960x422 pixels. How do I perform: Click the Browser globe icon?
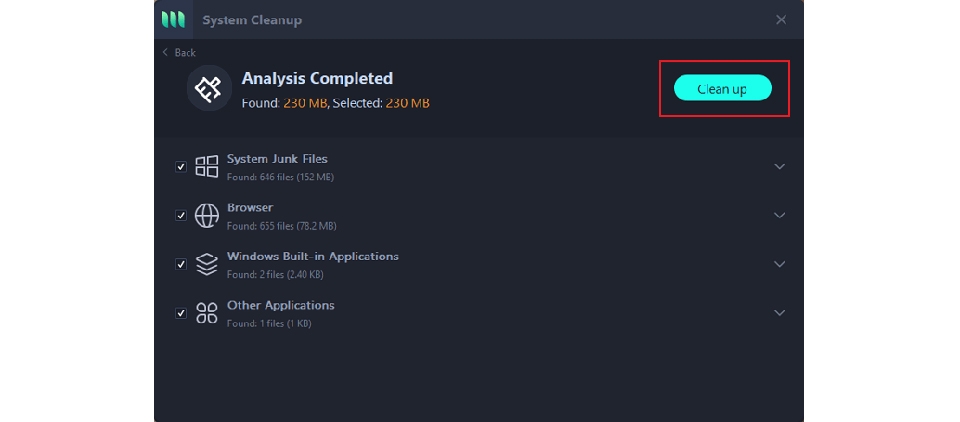point(207,215)
